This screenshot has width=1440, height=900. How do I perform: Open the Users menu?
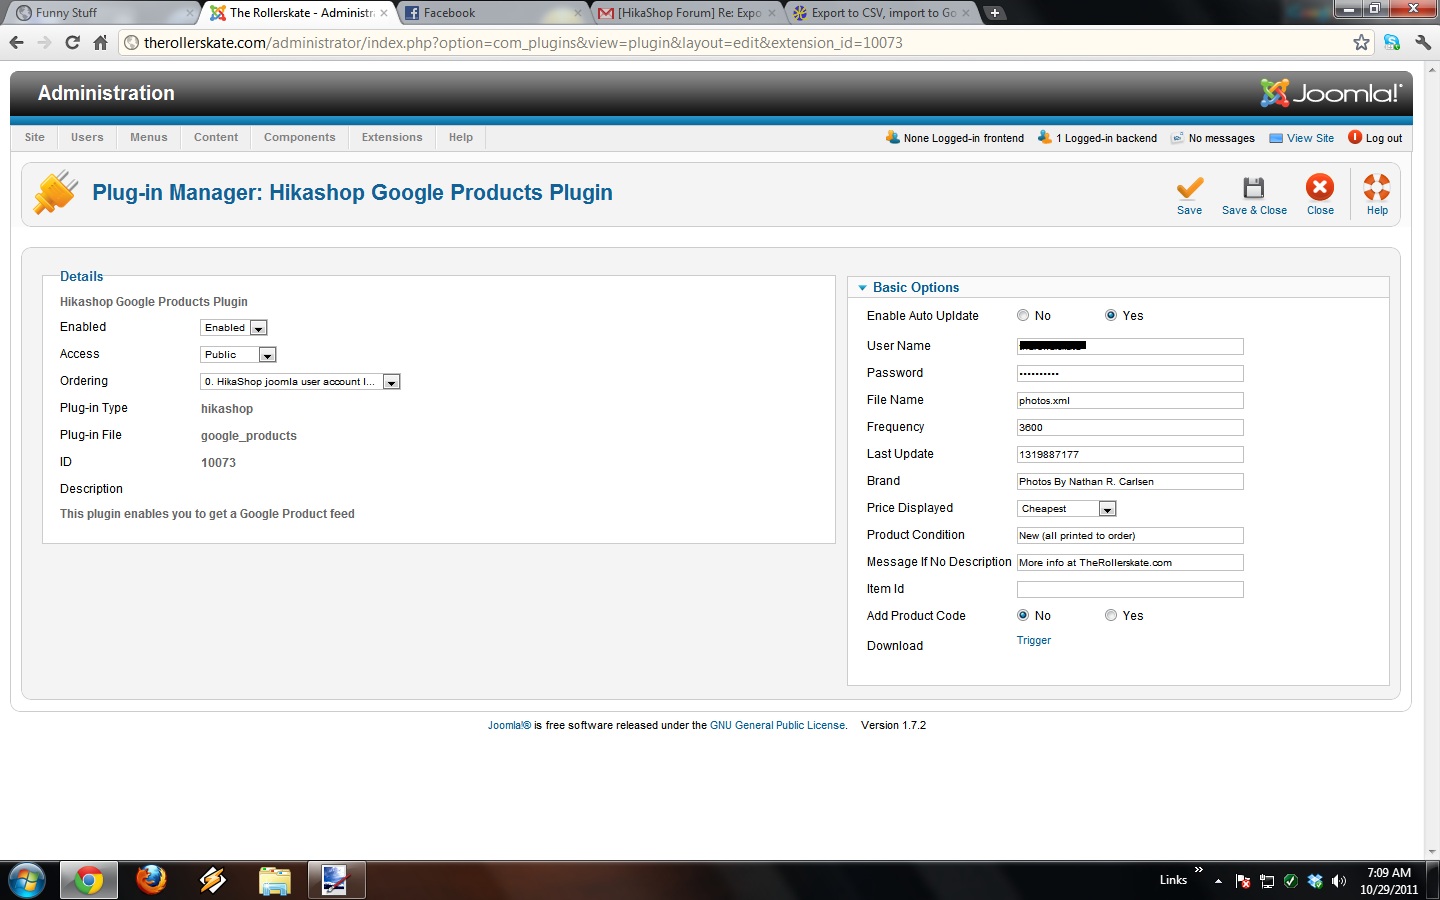pos(87,138)
